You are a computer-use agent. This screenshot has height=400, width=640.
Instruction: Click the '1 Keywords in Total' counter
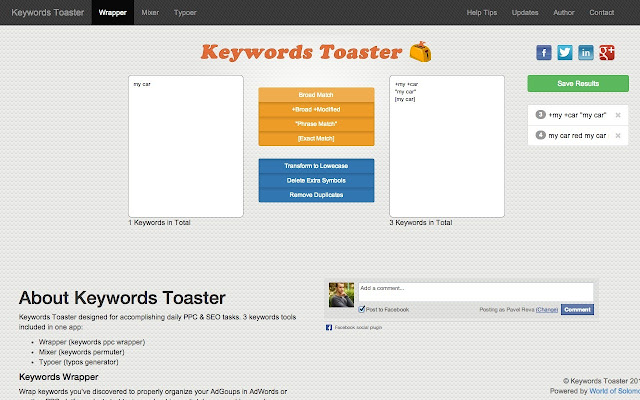click(160, 222)
